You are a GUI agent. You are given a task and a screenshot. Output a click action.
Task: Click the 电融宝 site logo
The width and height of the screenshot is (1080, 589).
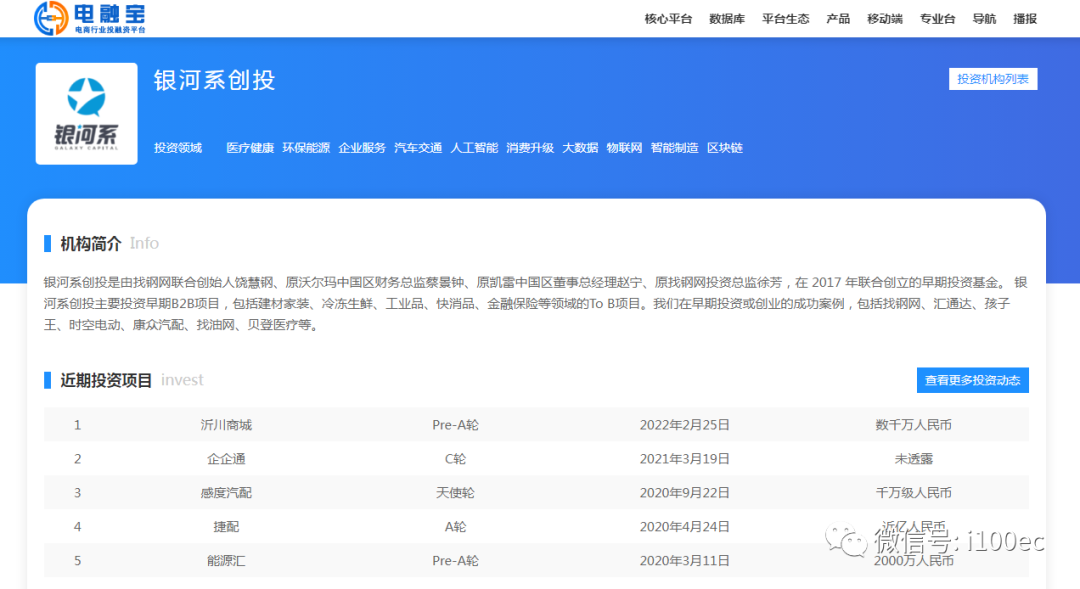pos(90,18)
